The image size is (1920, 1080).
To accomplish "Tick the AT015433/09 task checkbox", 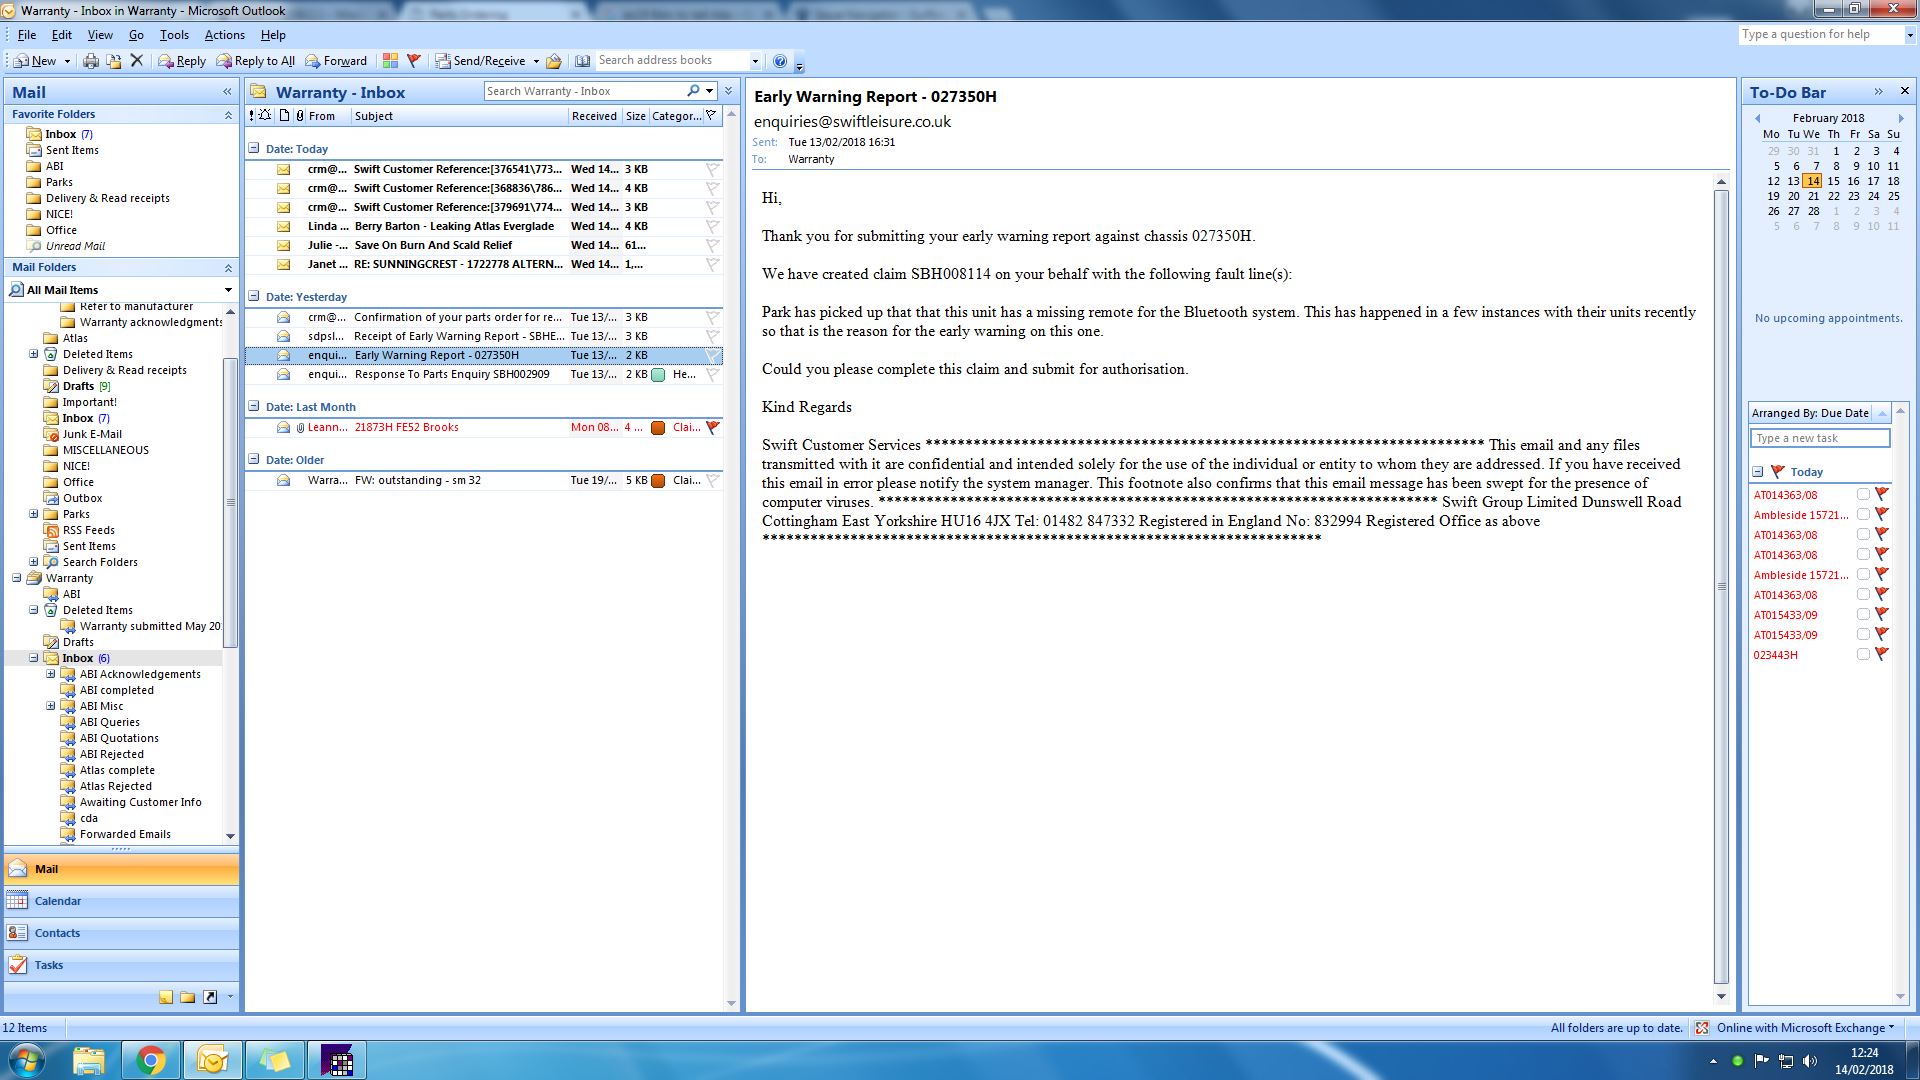I will tap(1863, 615).
